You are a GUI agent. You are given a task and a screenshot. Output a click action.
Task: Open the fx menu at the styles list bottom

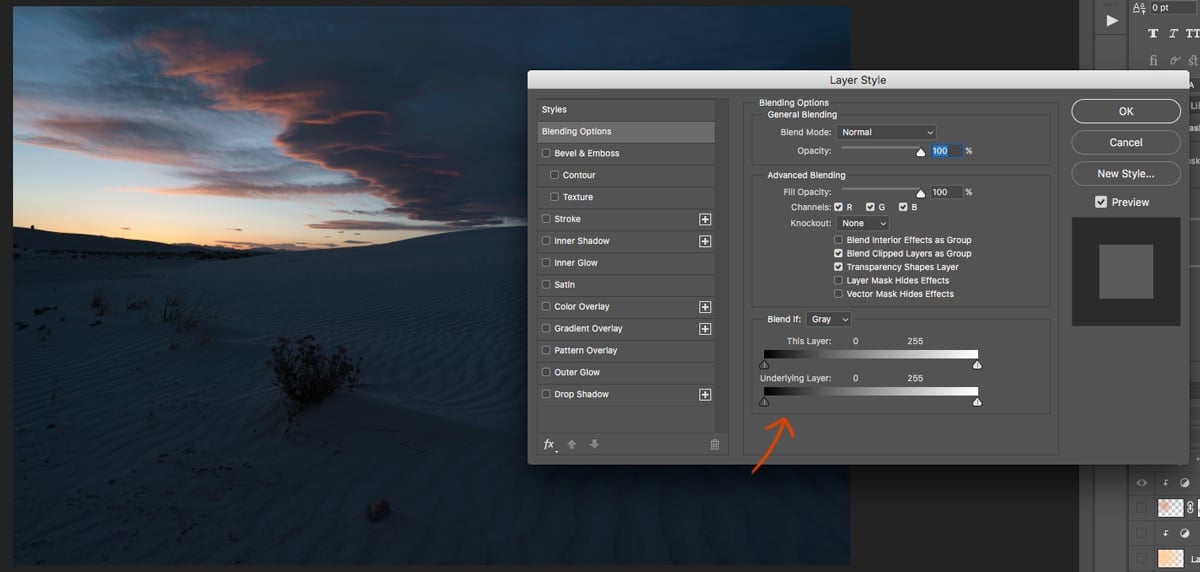click(x=549, y=444)
